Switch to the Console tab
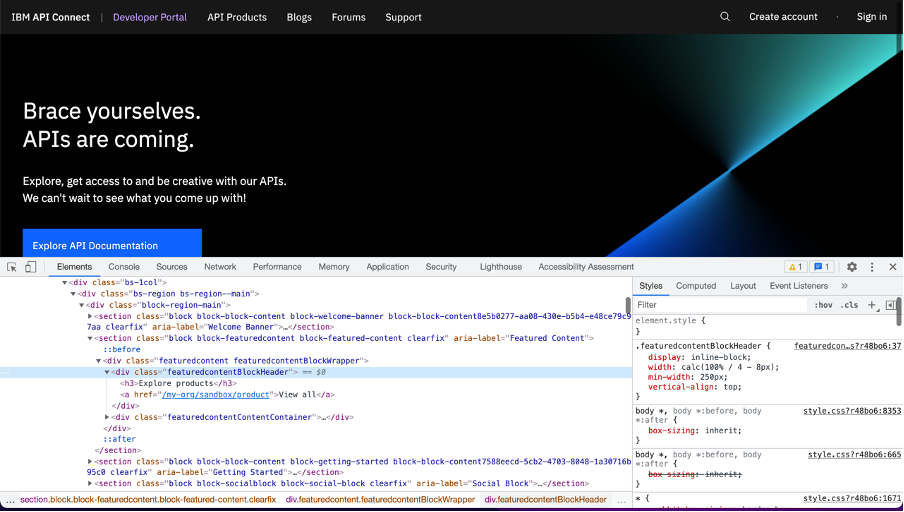The height and width of the screenshot is (512, 904). (124, 267)
